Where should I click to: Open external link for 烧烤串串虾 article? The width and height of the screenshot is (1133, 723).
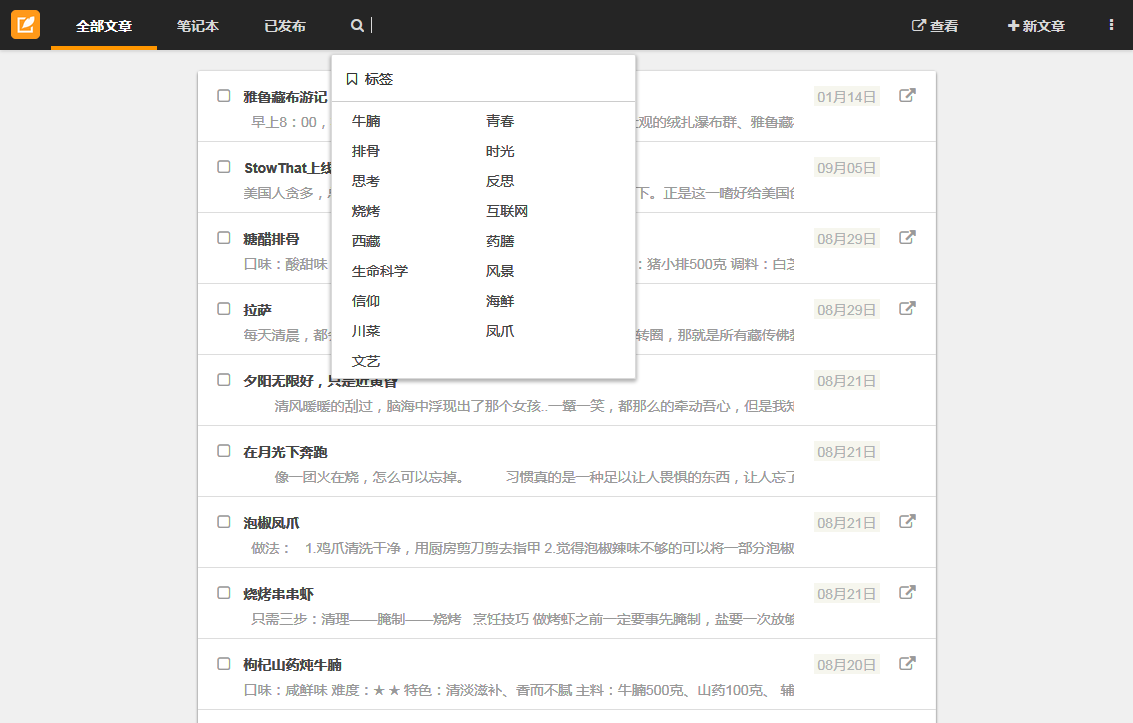tap(907, 592)
